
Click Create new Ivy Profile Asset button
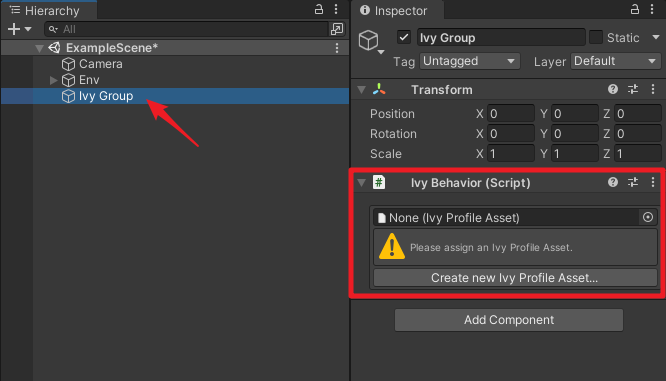pyautogui.click(x=515, y=277)
